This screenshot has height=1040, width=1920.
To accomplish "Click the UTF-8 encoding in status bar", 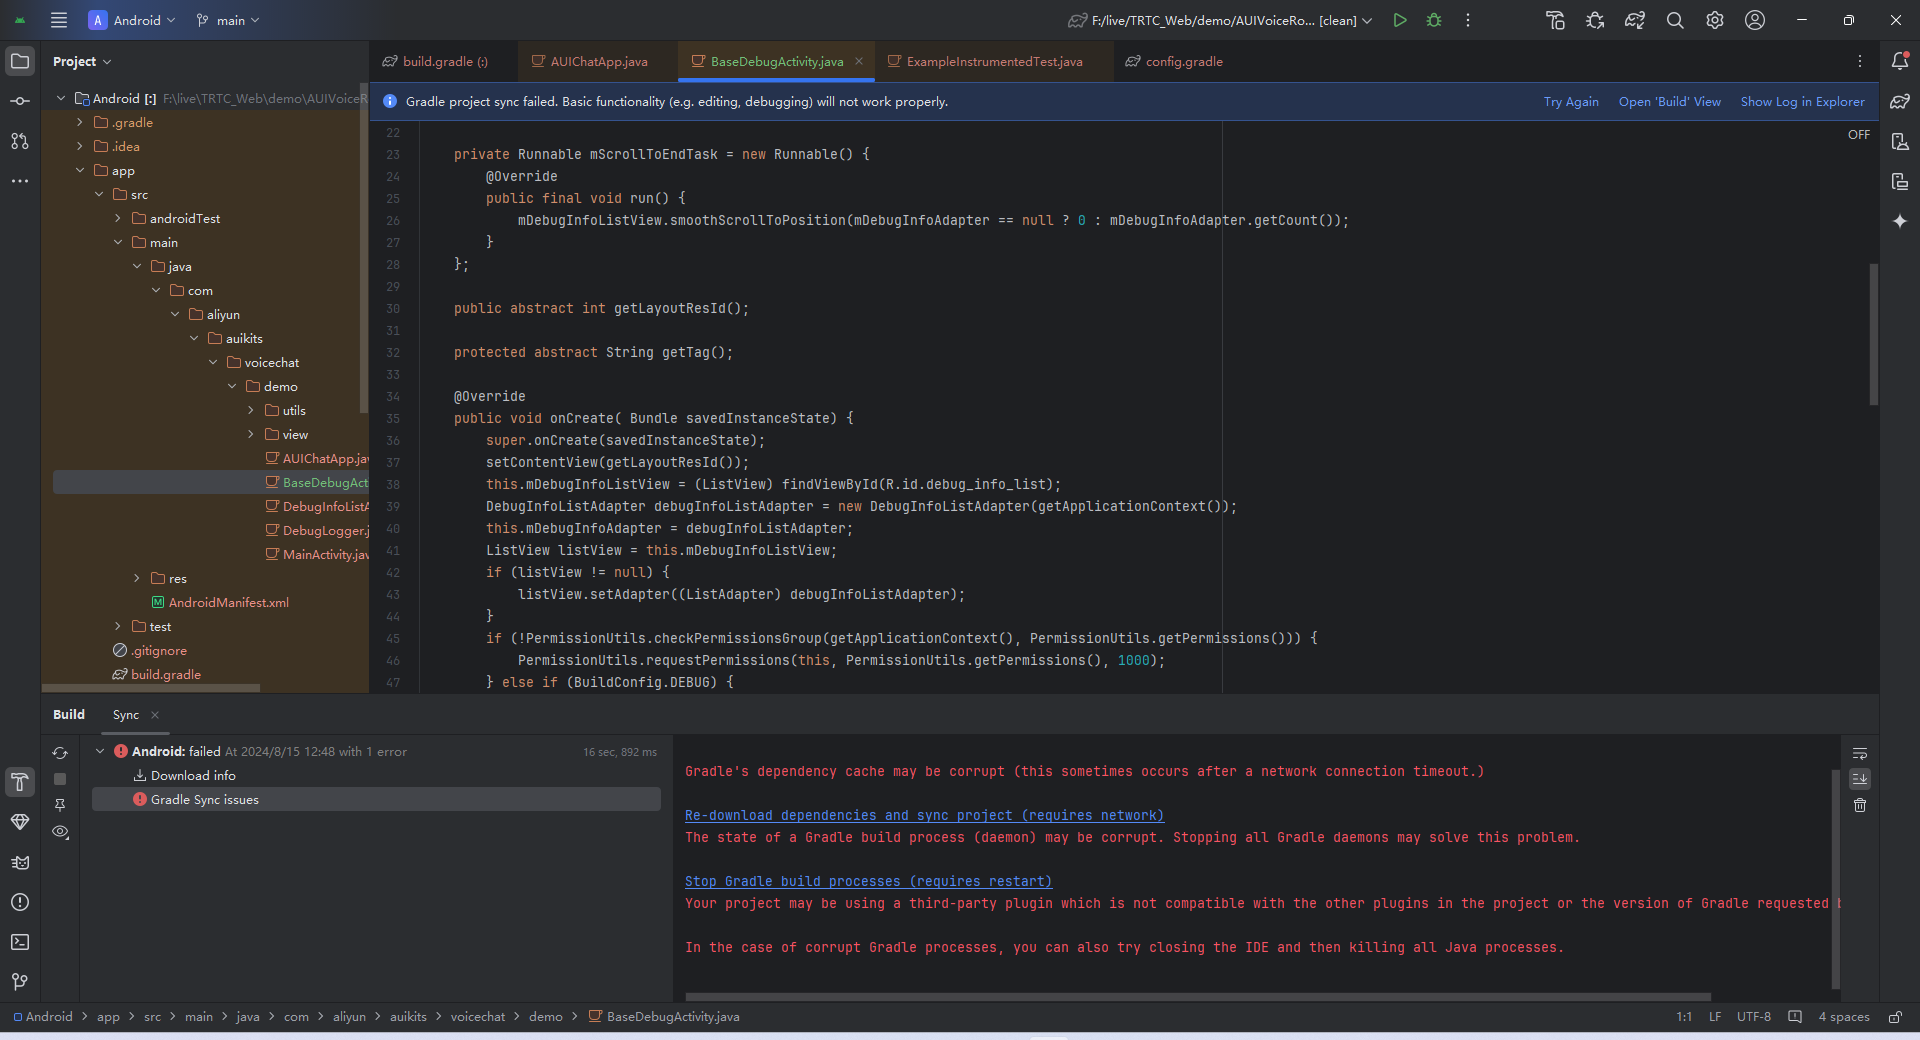I will tap(1753, 1017).
